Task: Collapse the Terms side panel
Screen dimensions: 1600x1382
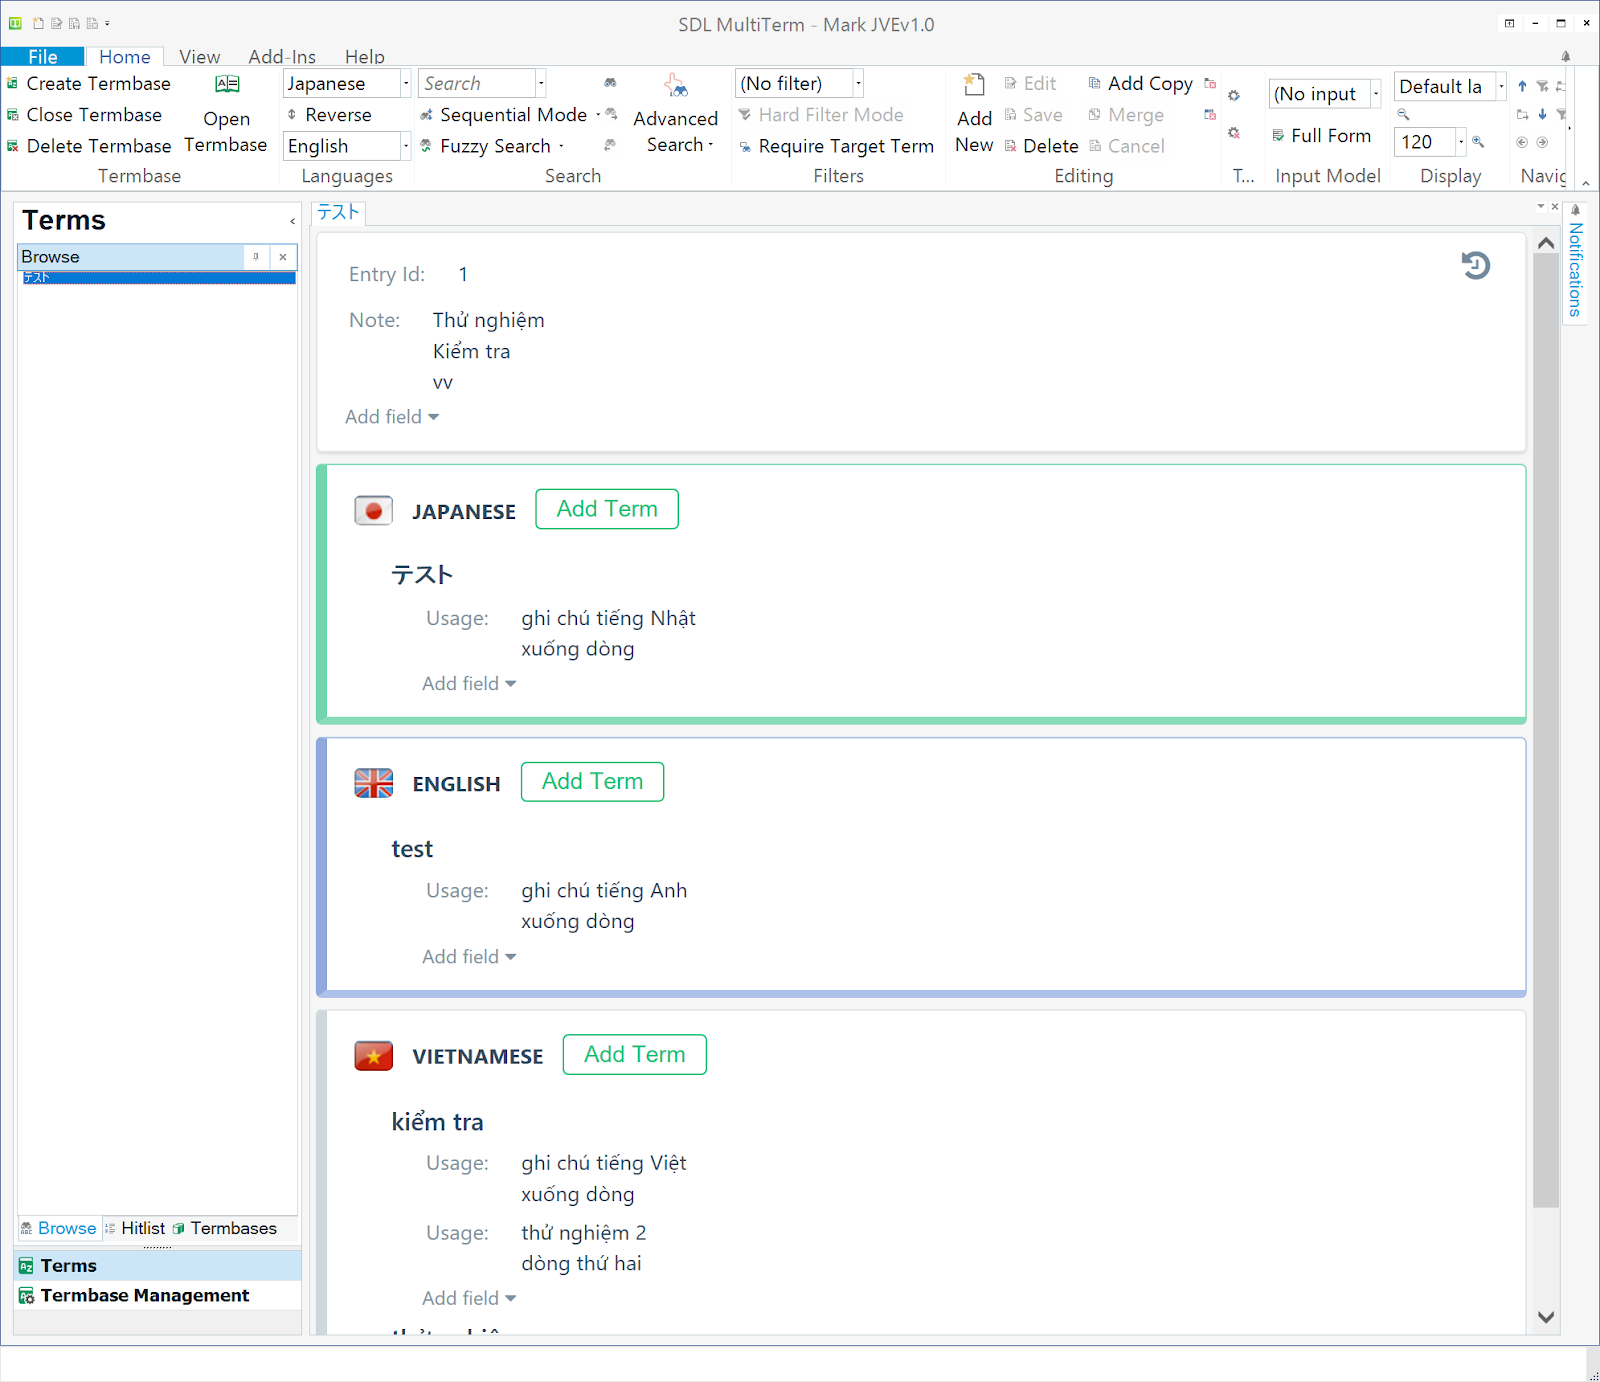Action: point(292,221)
